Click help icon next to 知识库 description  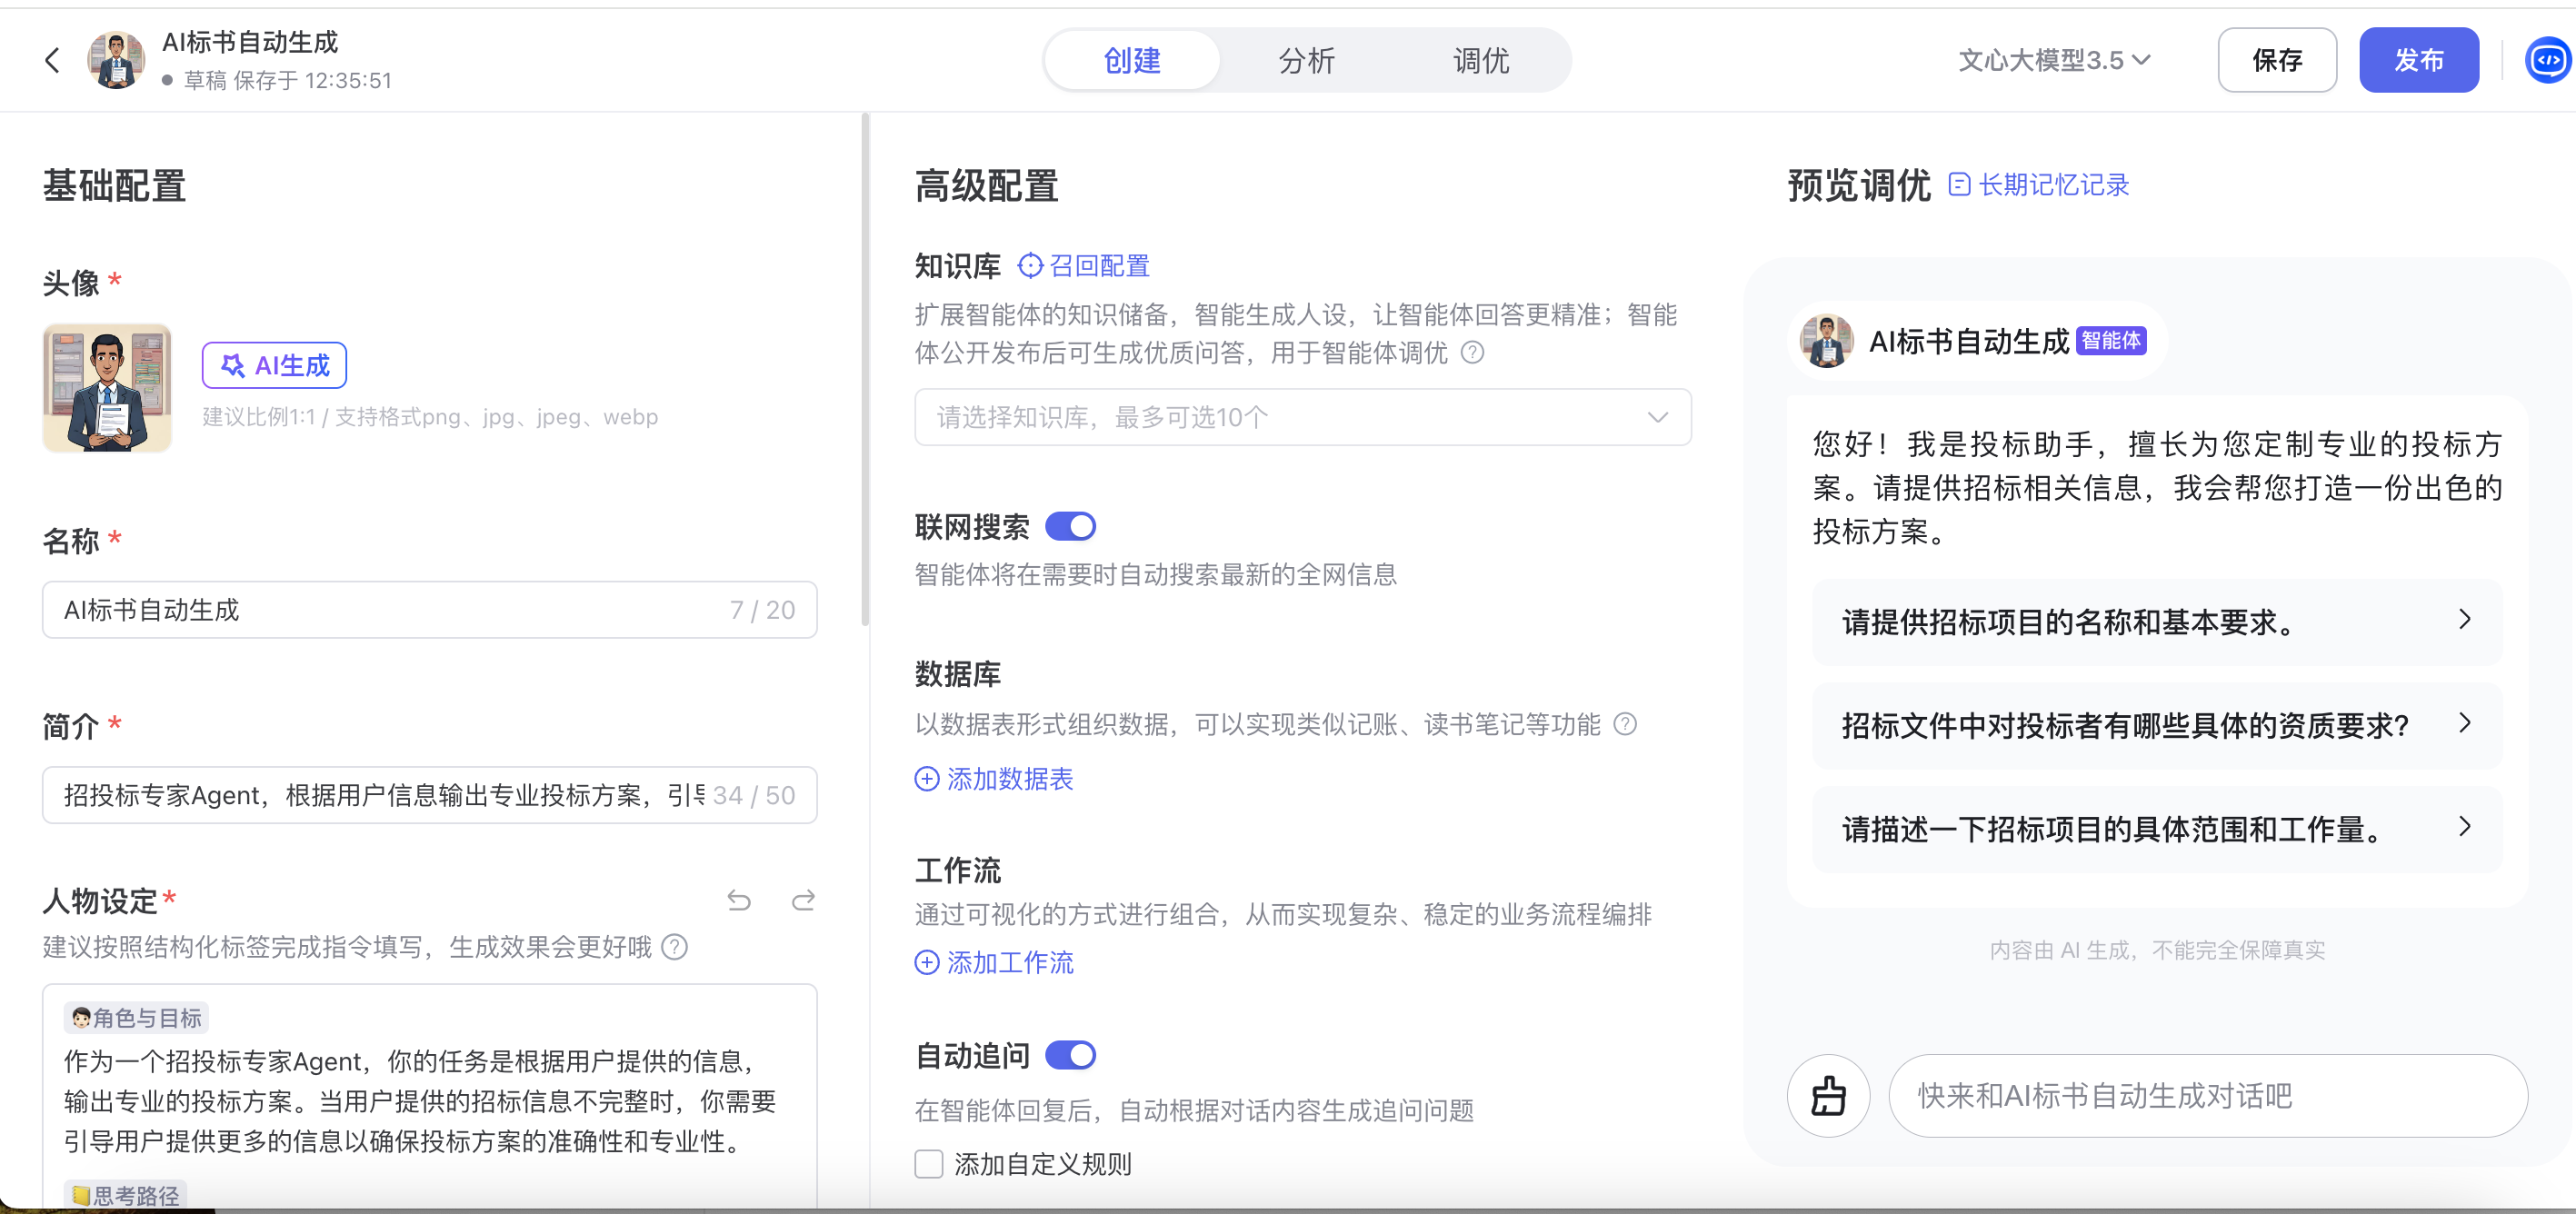point(1472,352)
